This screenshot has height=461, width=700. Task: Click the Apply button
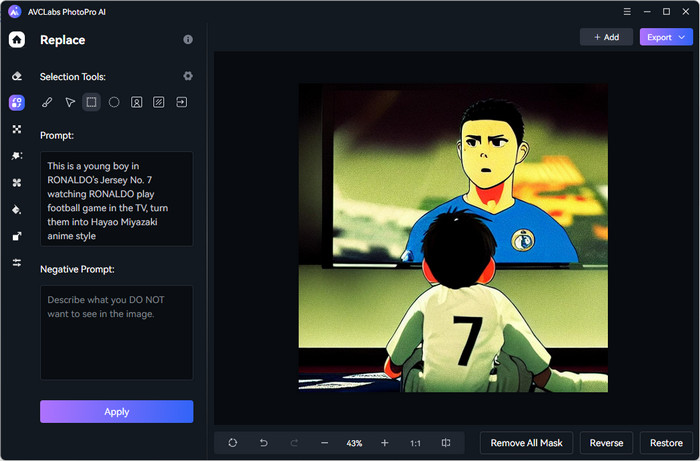pyautogui.click(x=116, y=412)
